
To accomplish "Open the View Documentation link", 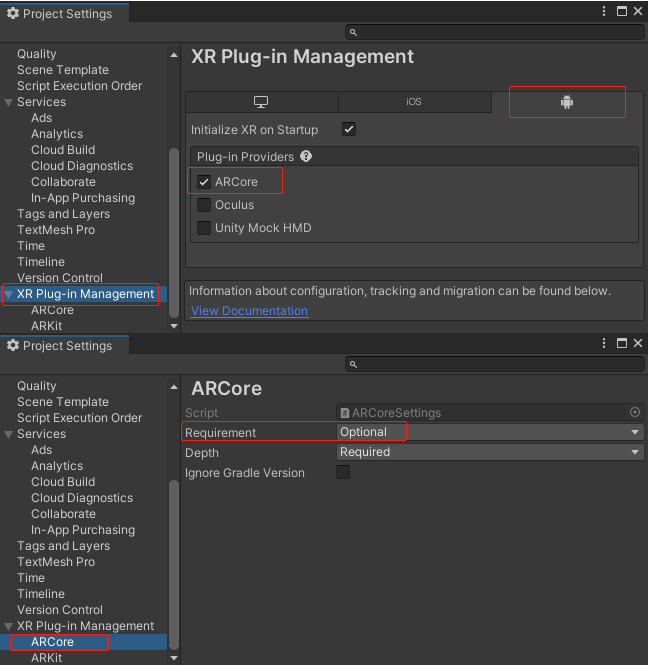I will point(249,311).
